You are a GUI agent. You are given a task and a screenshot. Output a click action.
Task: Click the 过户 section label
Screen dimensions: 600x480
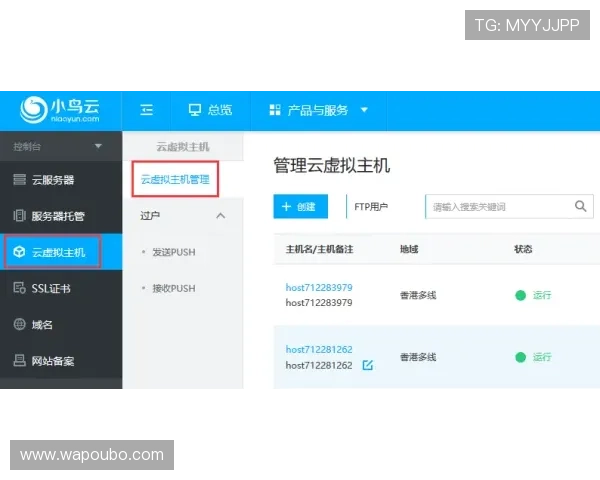pyautogui.click(x=150, y=216)
